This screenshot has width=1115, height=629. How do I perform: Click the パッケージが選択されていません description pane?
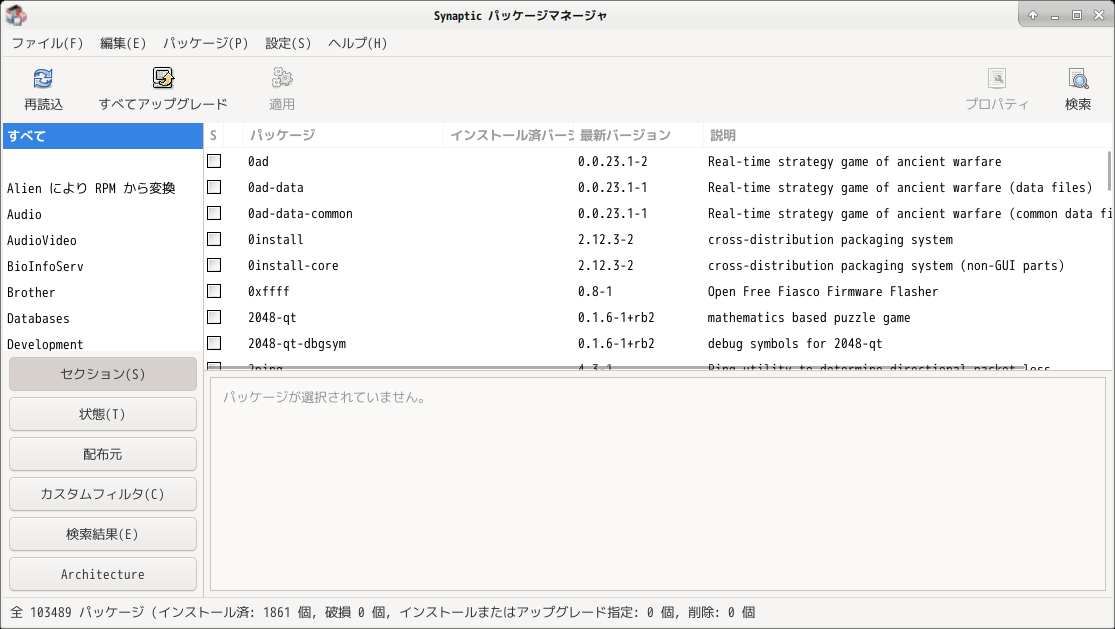(658, 484)
